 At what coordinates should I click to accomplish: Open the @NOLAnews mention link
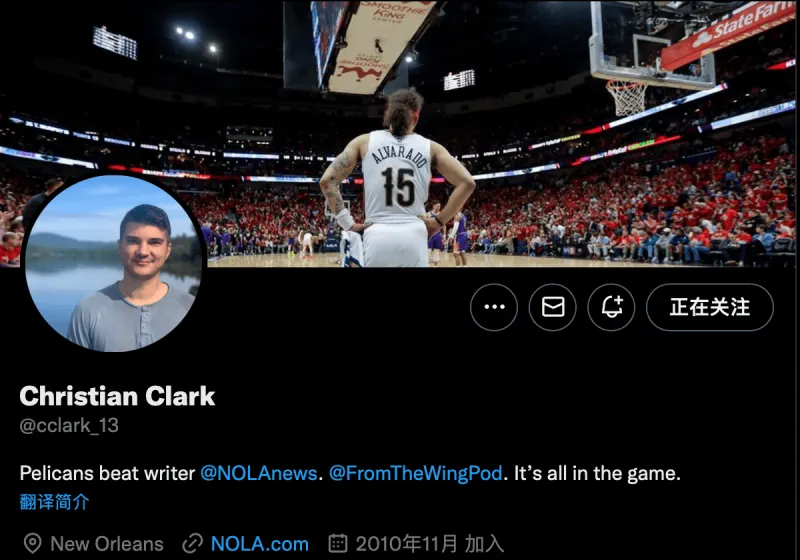pos(259,473)
